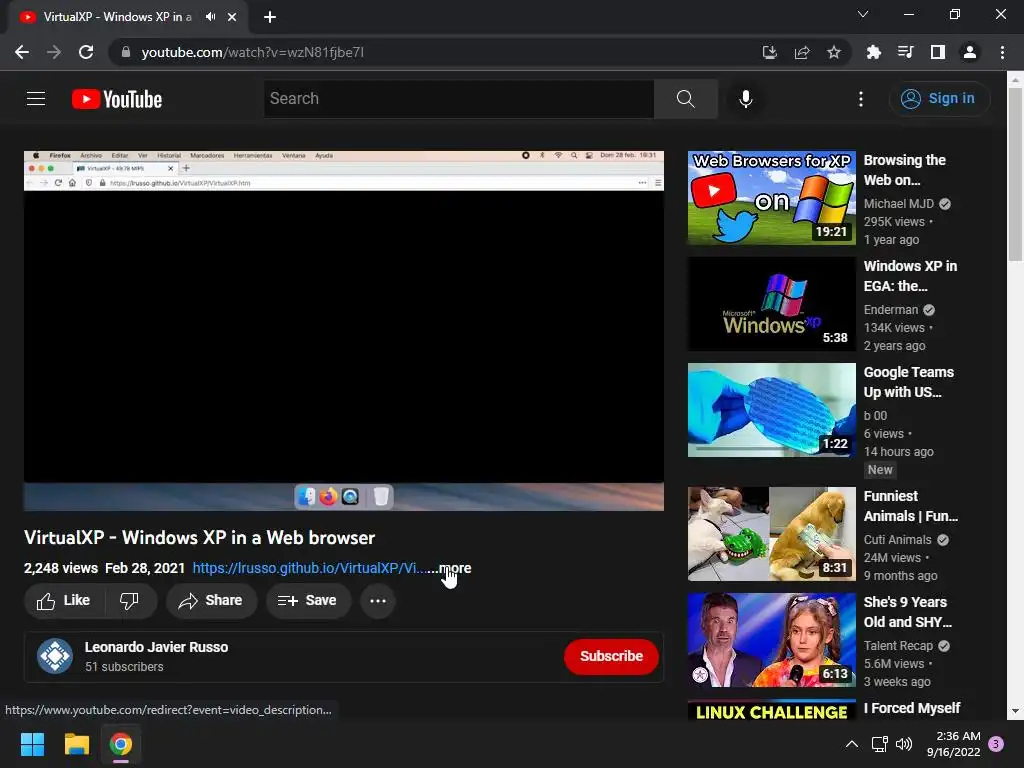Expand description with ...more

(451, 568)
